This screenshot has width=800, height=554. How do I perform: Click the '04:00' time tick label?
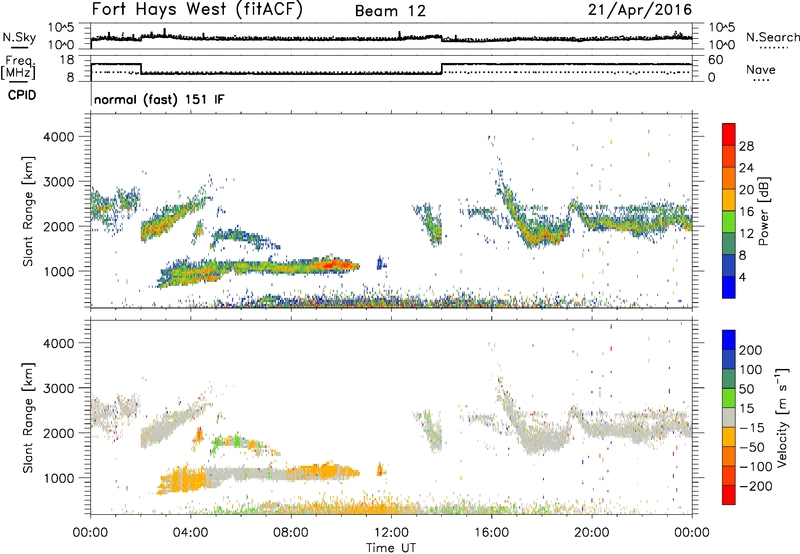(x=190, y=533)
